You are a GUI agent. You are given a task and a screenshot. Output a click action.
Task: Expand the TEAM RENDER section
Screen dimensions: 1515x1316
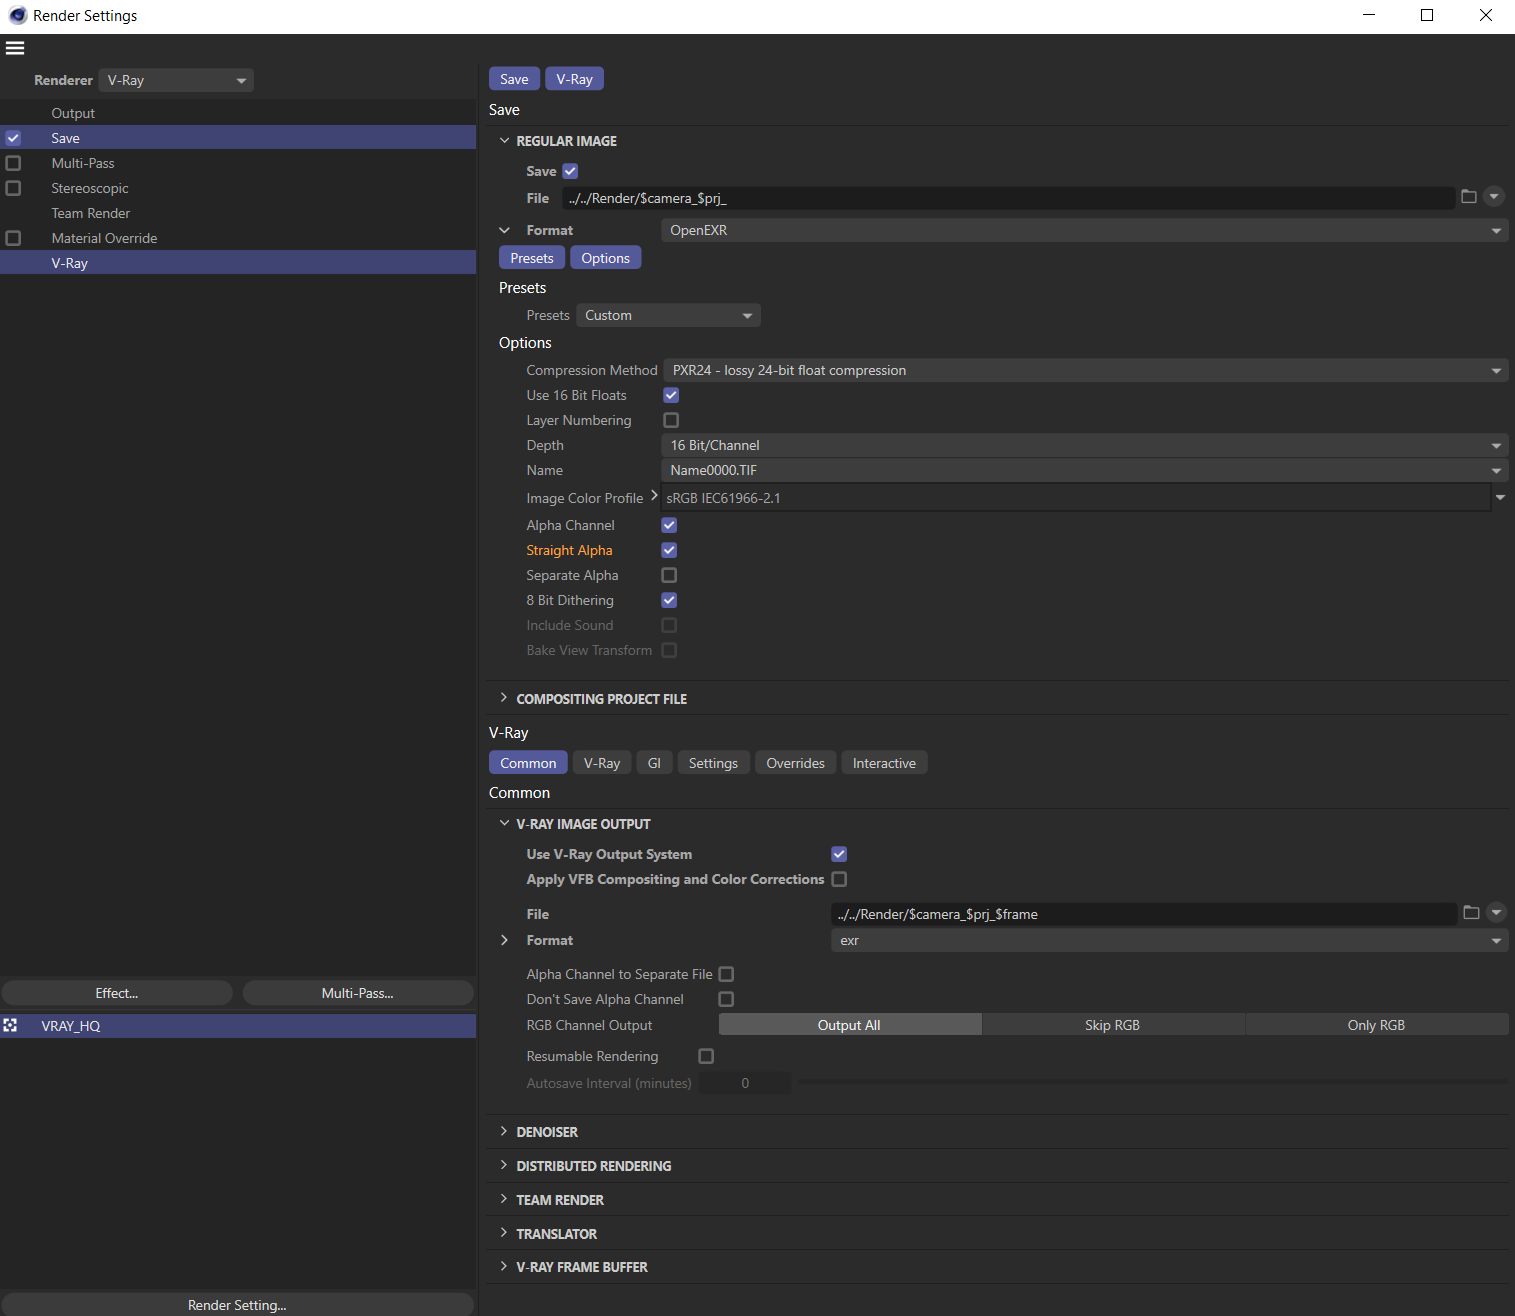[x=504, y=1199]
